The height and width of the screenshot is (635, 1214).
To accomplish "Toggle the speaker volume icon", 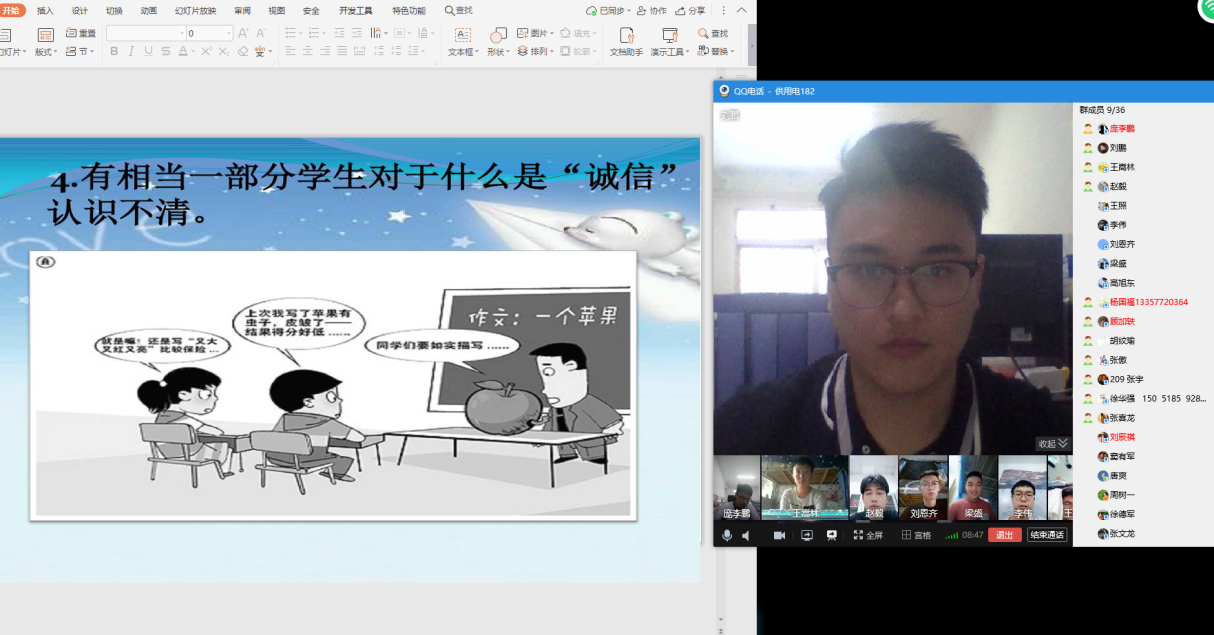I will pyautogui.click(x=746, y=535).
